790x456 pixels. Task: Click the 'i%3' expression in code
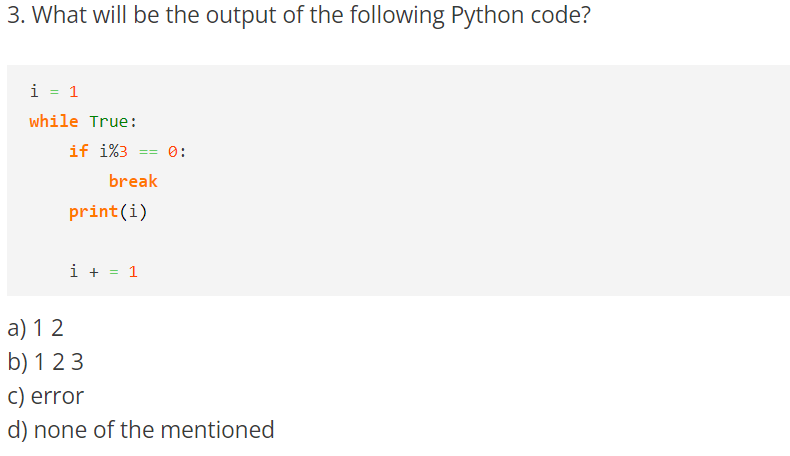[x=113, y=151]
